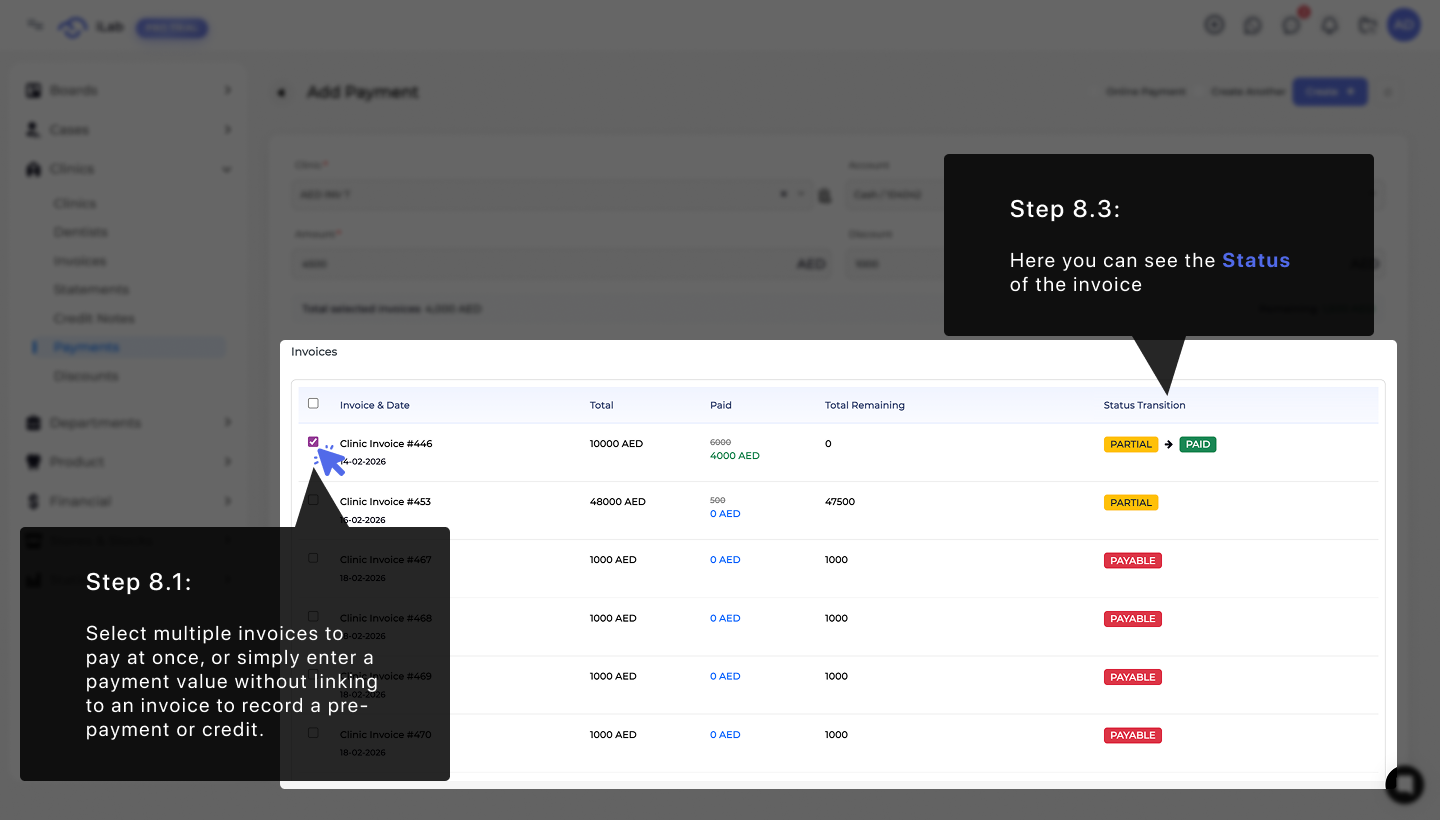1440x820 pixels.
Task: Expand the Cases menu chevron
Action: (x=228, y=130)
